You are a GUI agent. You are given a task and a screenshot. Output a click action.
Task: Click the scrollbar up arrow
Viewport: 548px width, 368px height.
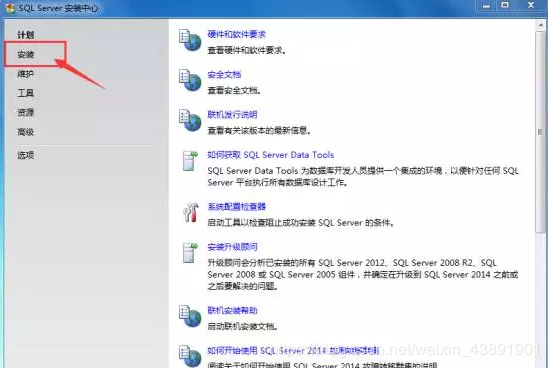[x=540, y=25]
